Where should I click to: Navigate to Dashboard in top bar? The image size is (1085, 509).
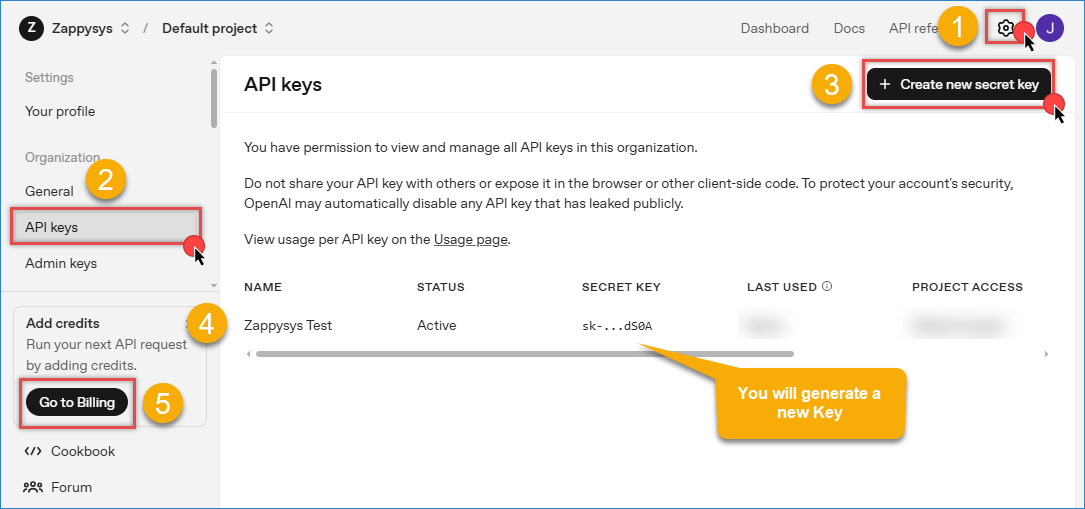pos(774,28)
